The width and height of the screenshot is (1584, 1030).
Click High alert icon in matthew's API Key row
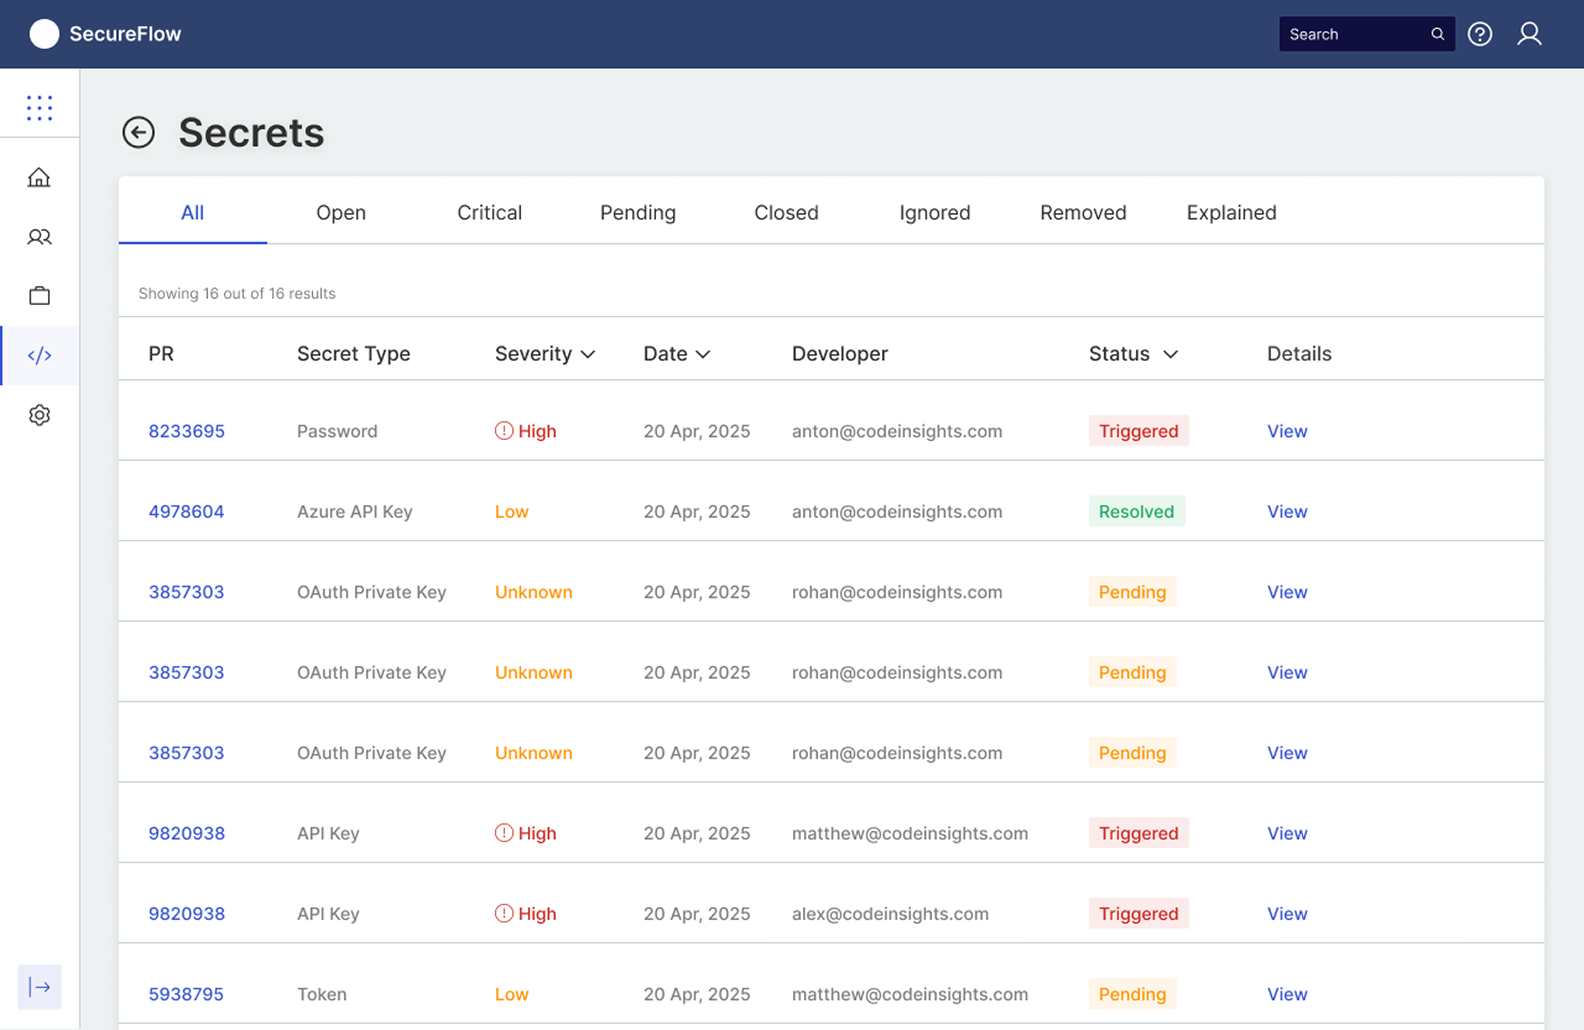pyautogui.click(x=504, y=833)
